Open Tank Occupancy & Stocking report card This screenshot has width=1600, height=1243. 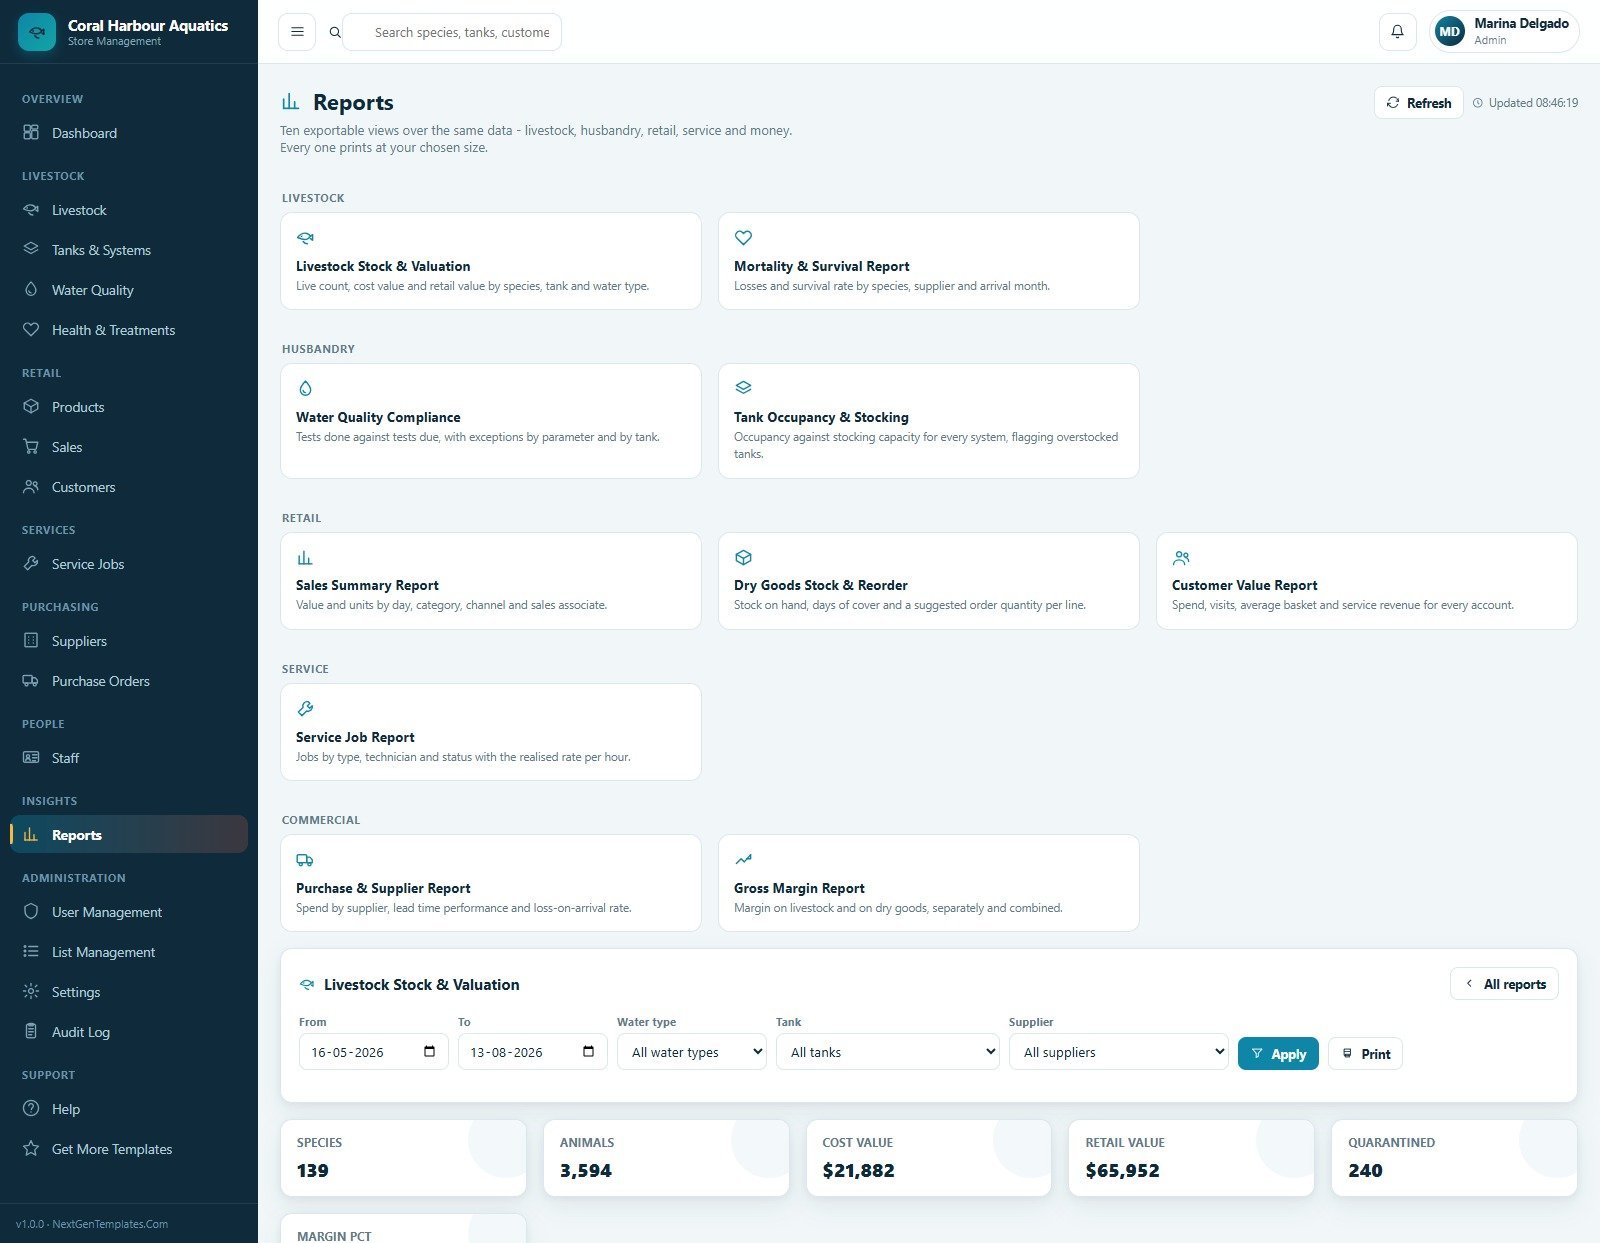(x=928, y=420)
